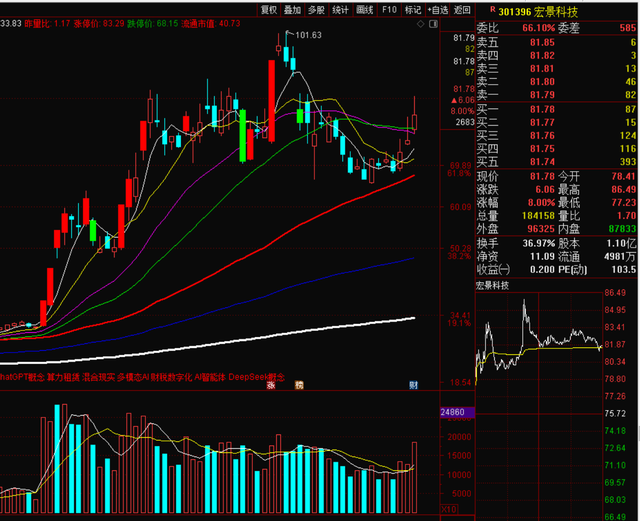Click the red 涨 event marker
This screenshot has height=521, width=640.
click(x=271, y=385)
